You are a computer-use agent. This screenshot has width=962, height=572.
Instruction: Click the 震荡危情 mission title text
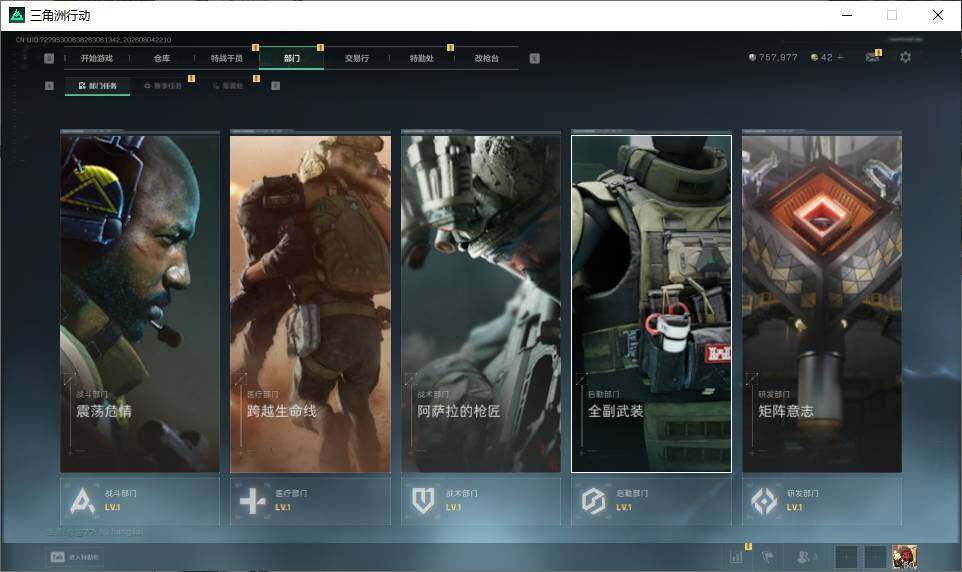104,411
